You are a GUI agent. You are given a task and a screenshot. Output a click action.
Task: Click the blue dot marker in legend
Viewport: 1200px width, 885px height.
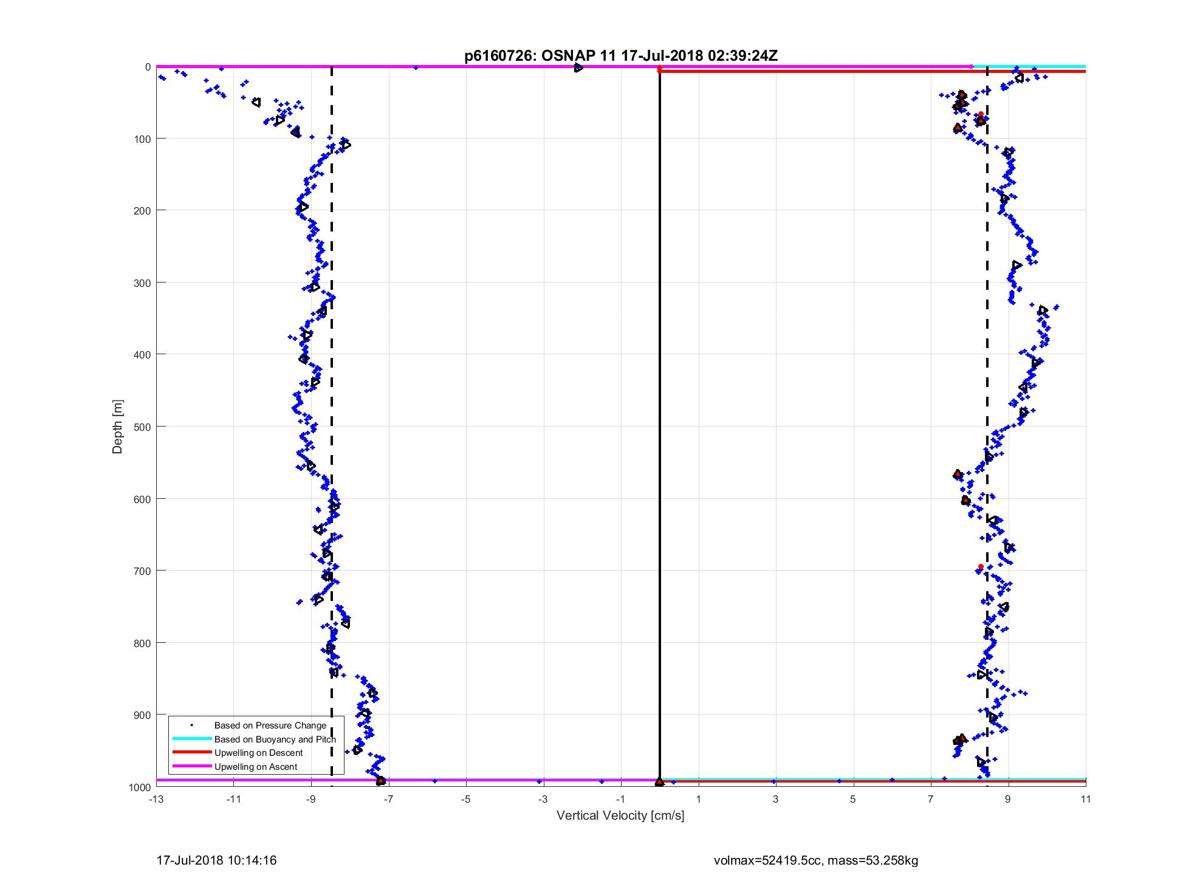pos(191,724)
